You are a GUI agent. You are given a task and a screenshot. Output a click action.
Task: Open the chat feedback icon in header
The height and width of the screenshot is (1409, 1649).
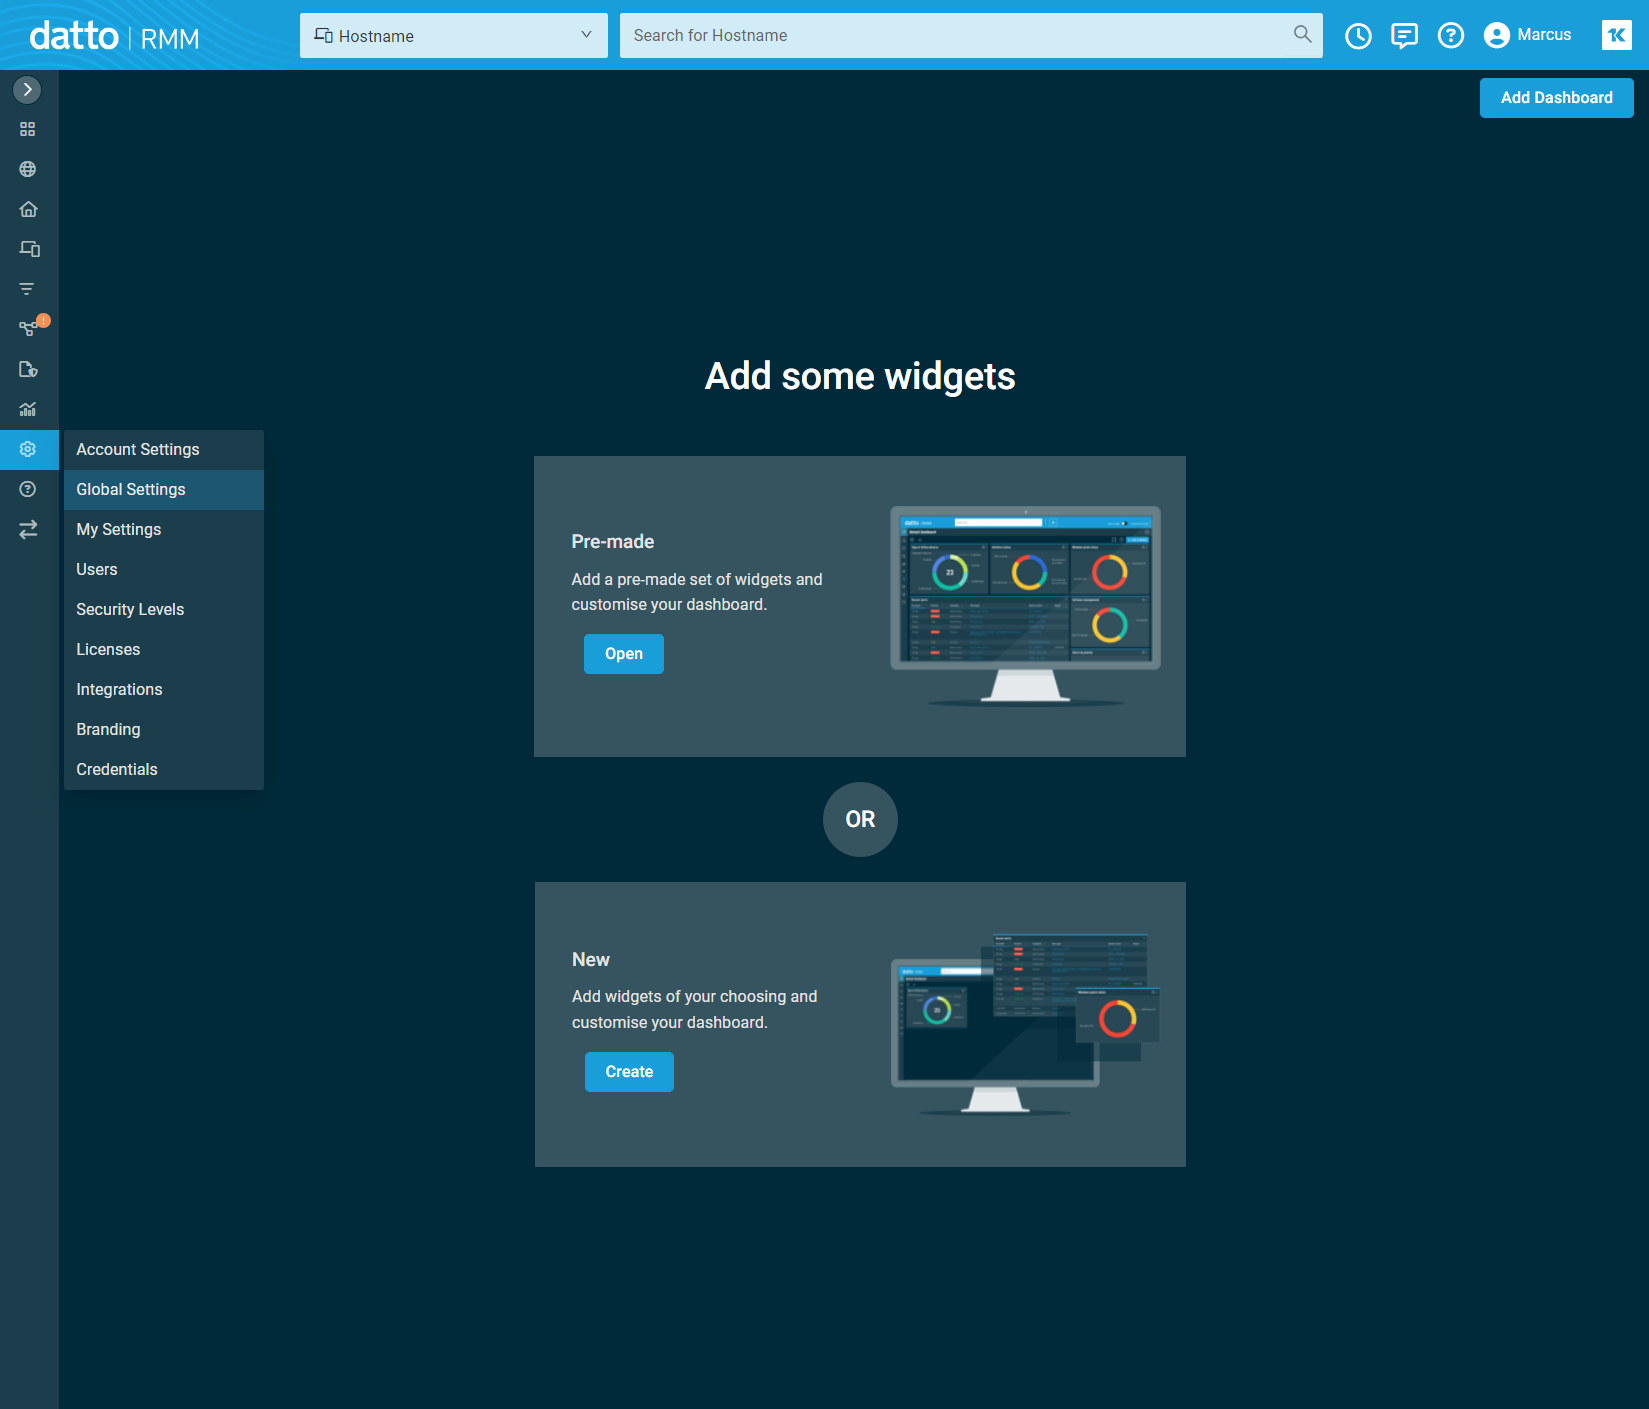(x=1404, y=36)
